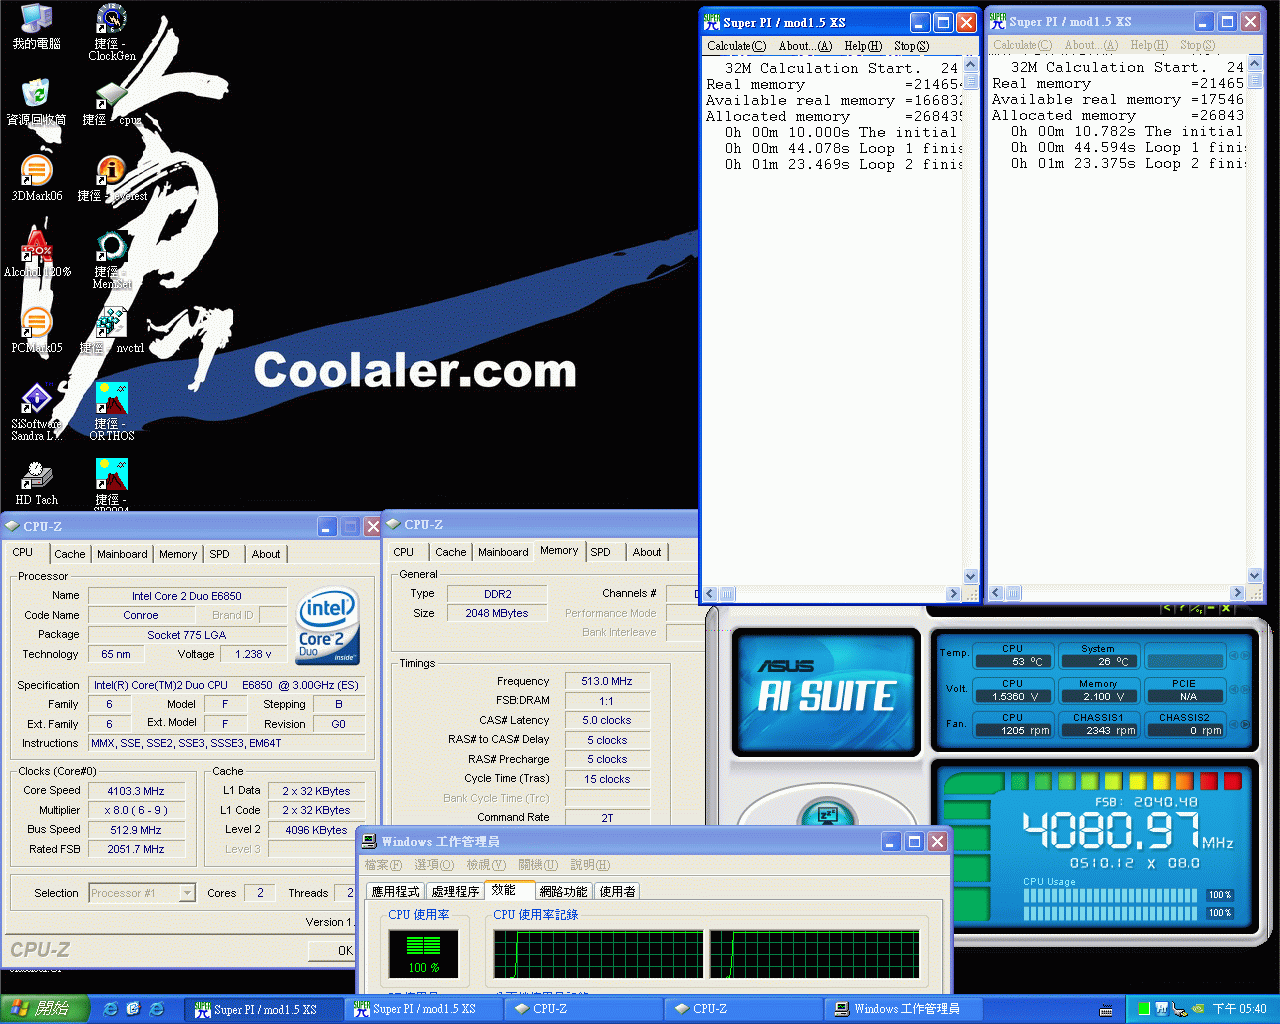1280x1024 pixels.
Task: Click the OK button in CPU-Z
Action: 334,950
